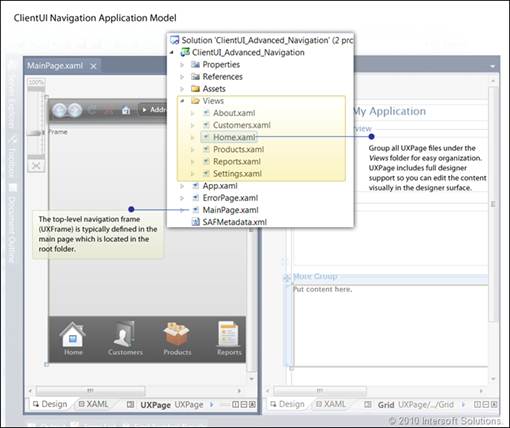Click the 'Put content here.' text area
The height and width of the screenshot is (428, 510).
[322, 289]
